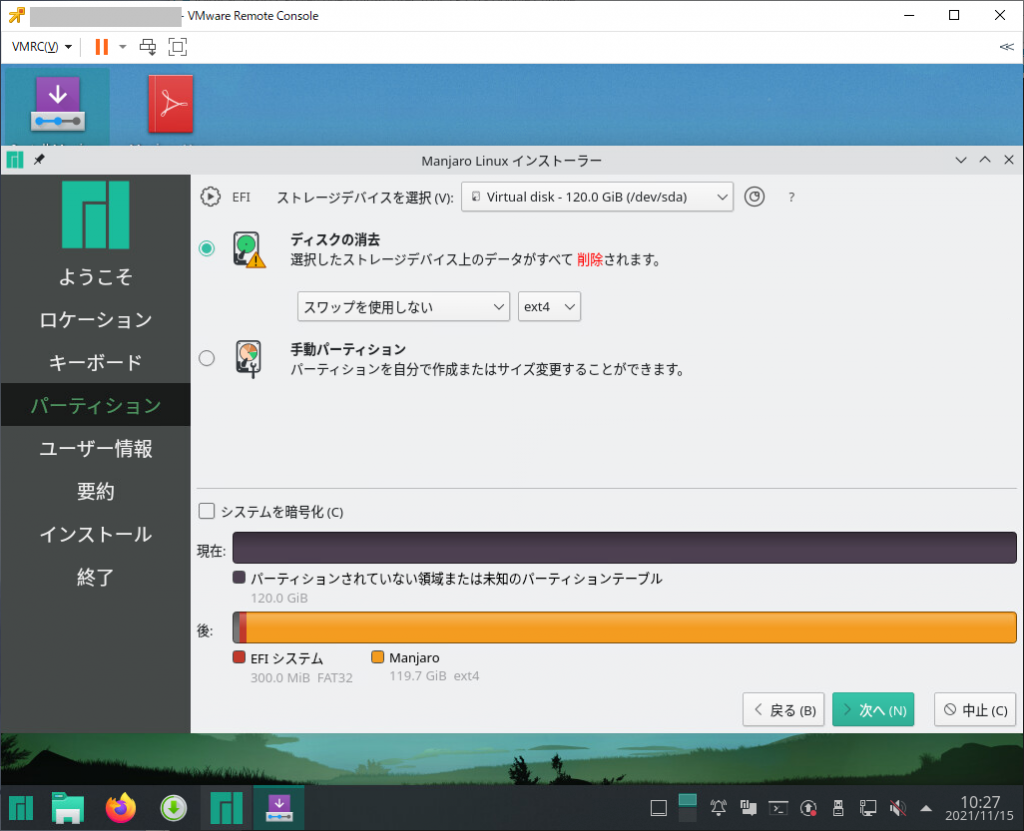The image size is (1024, 831).
Task: Click the updates tray icon
Action: 808,809
